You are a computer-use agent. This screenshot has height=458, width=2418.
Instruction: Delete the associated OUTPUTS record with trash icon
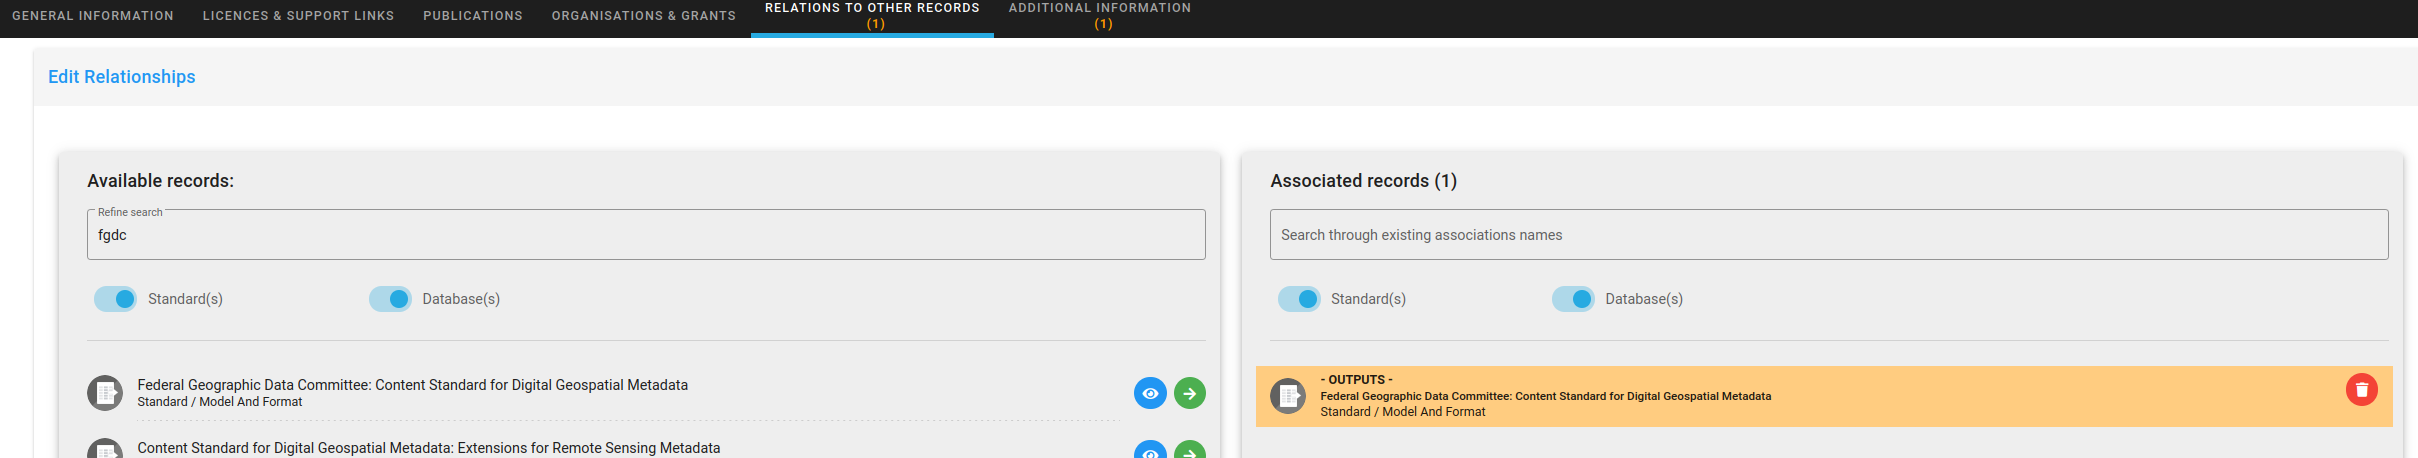2362,390
